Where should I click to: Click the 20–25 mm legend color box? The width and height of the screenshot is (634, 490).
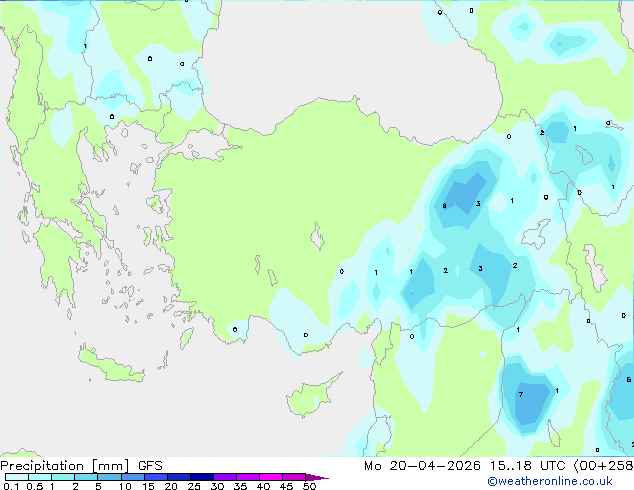pyautogui.click(x=179, y=477)
